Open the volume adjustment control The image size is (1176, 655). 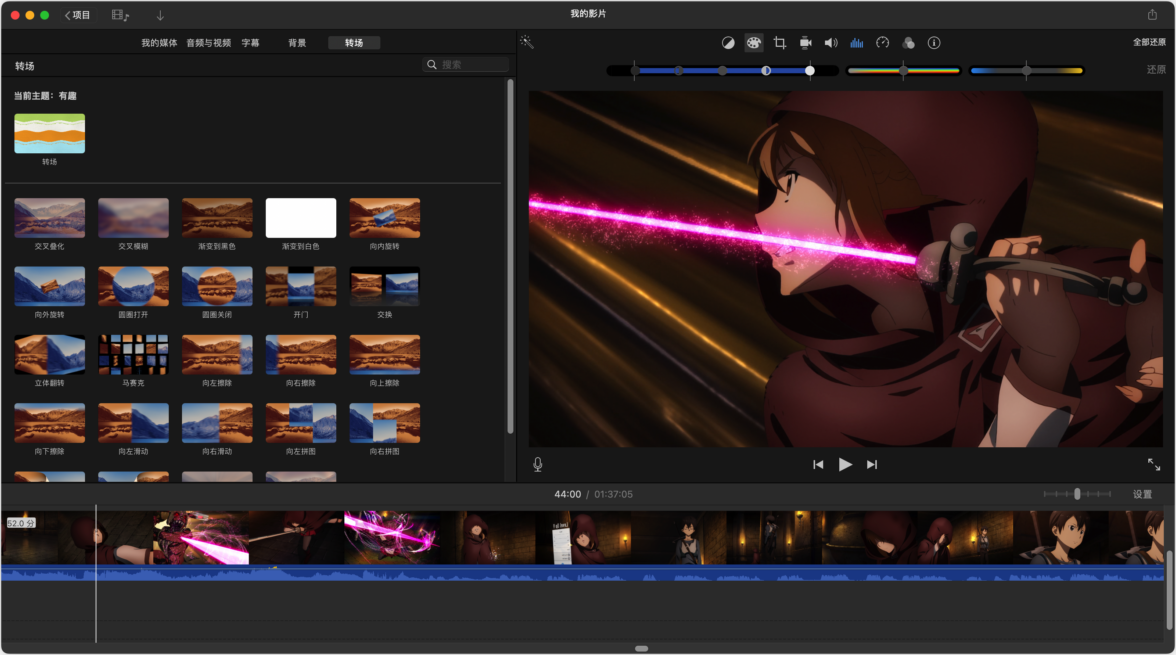(x=831, y=43)
